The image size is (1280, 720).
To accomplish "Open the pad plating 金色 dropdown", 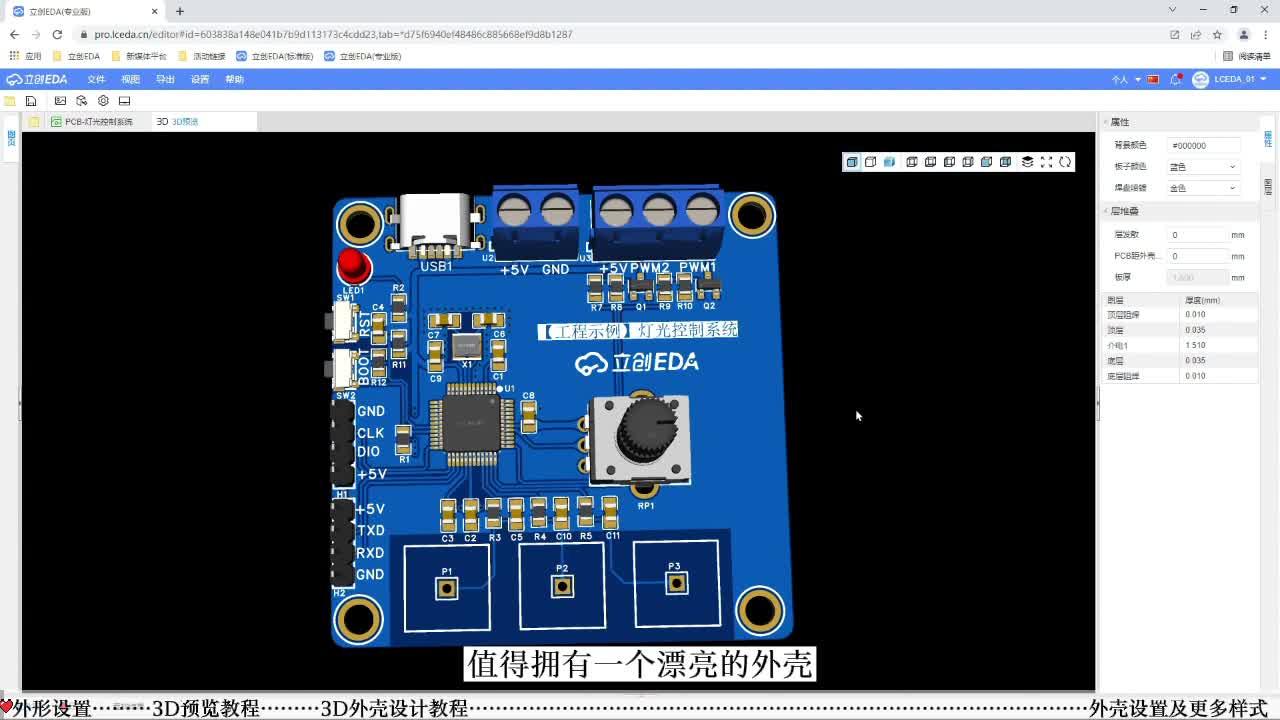I will click(x=1204, y=188).
